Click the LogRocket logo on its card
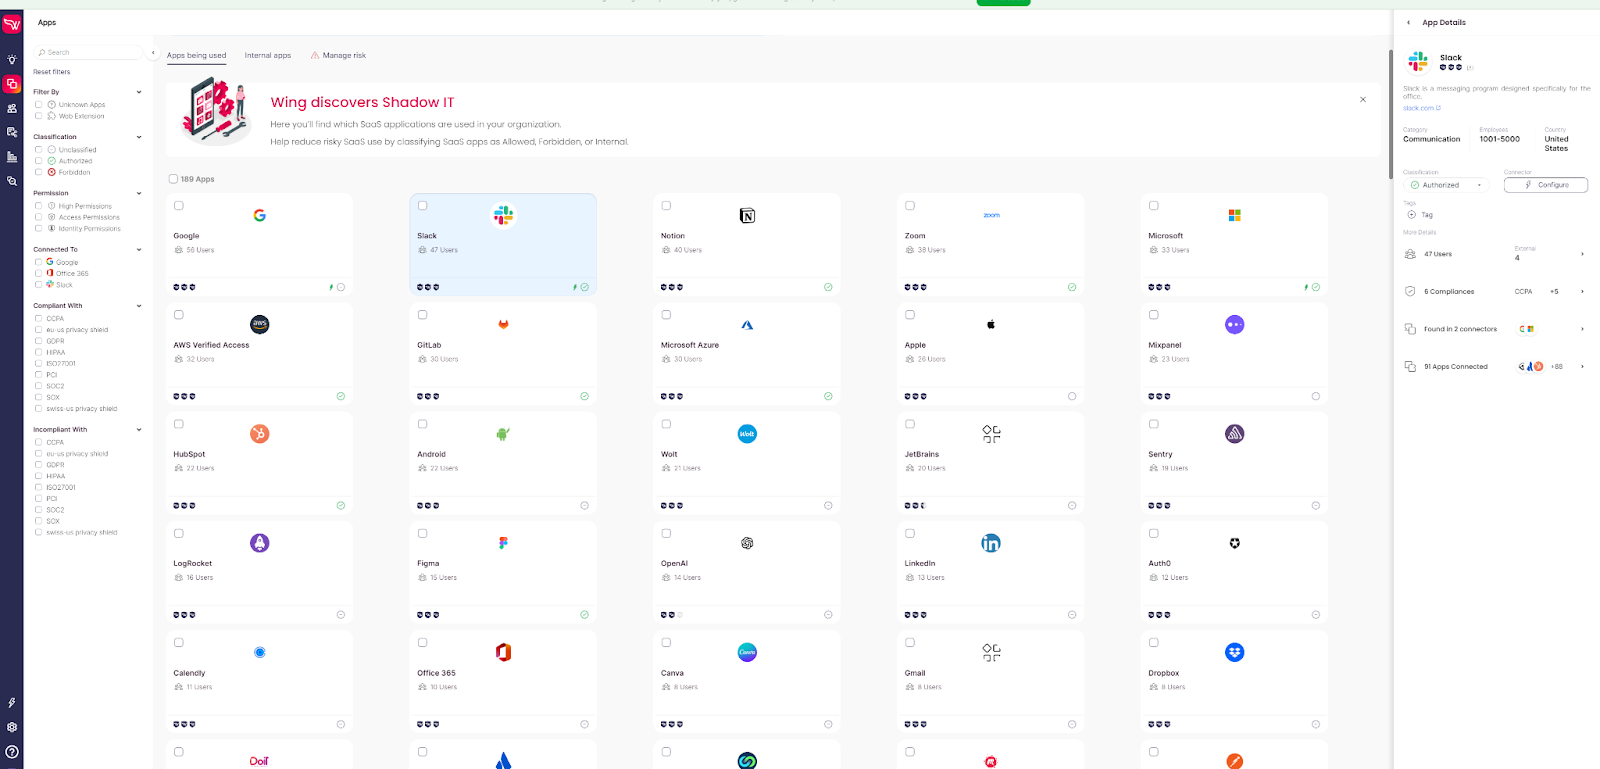 (259, 543)
